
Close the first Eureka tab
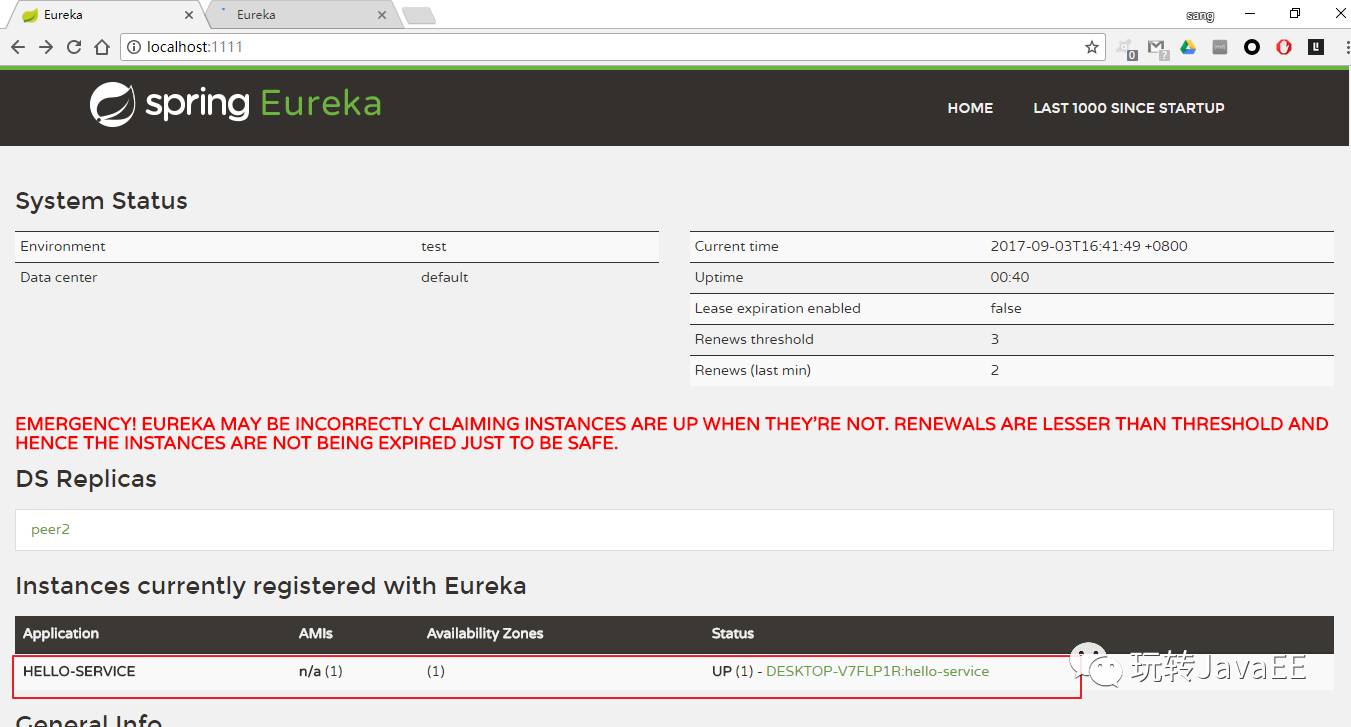187,15
